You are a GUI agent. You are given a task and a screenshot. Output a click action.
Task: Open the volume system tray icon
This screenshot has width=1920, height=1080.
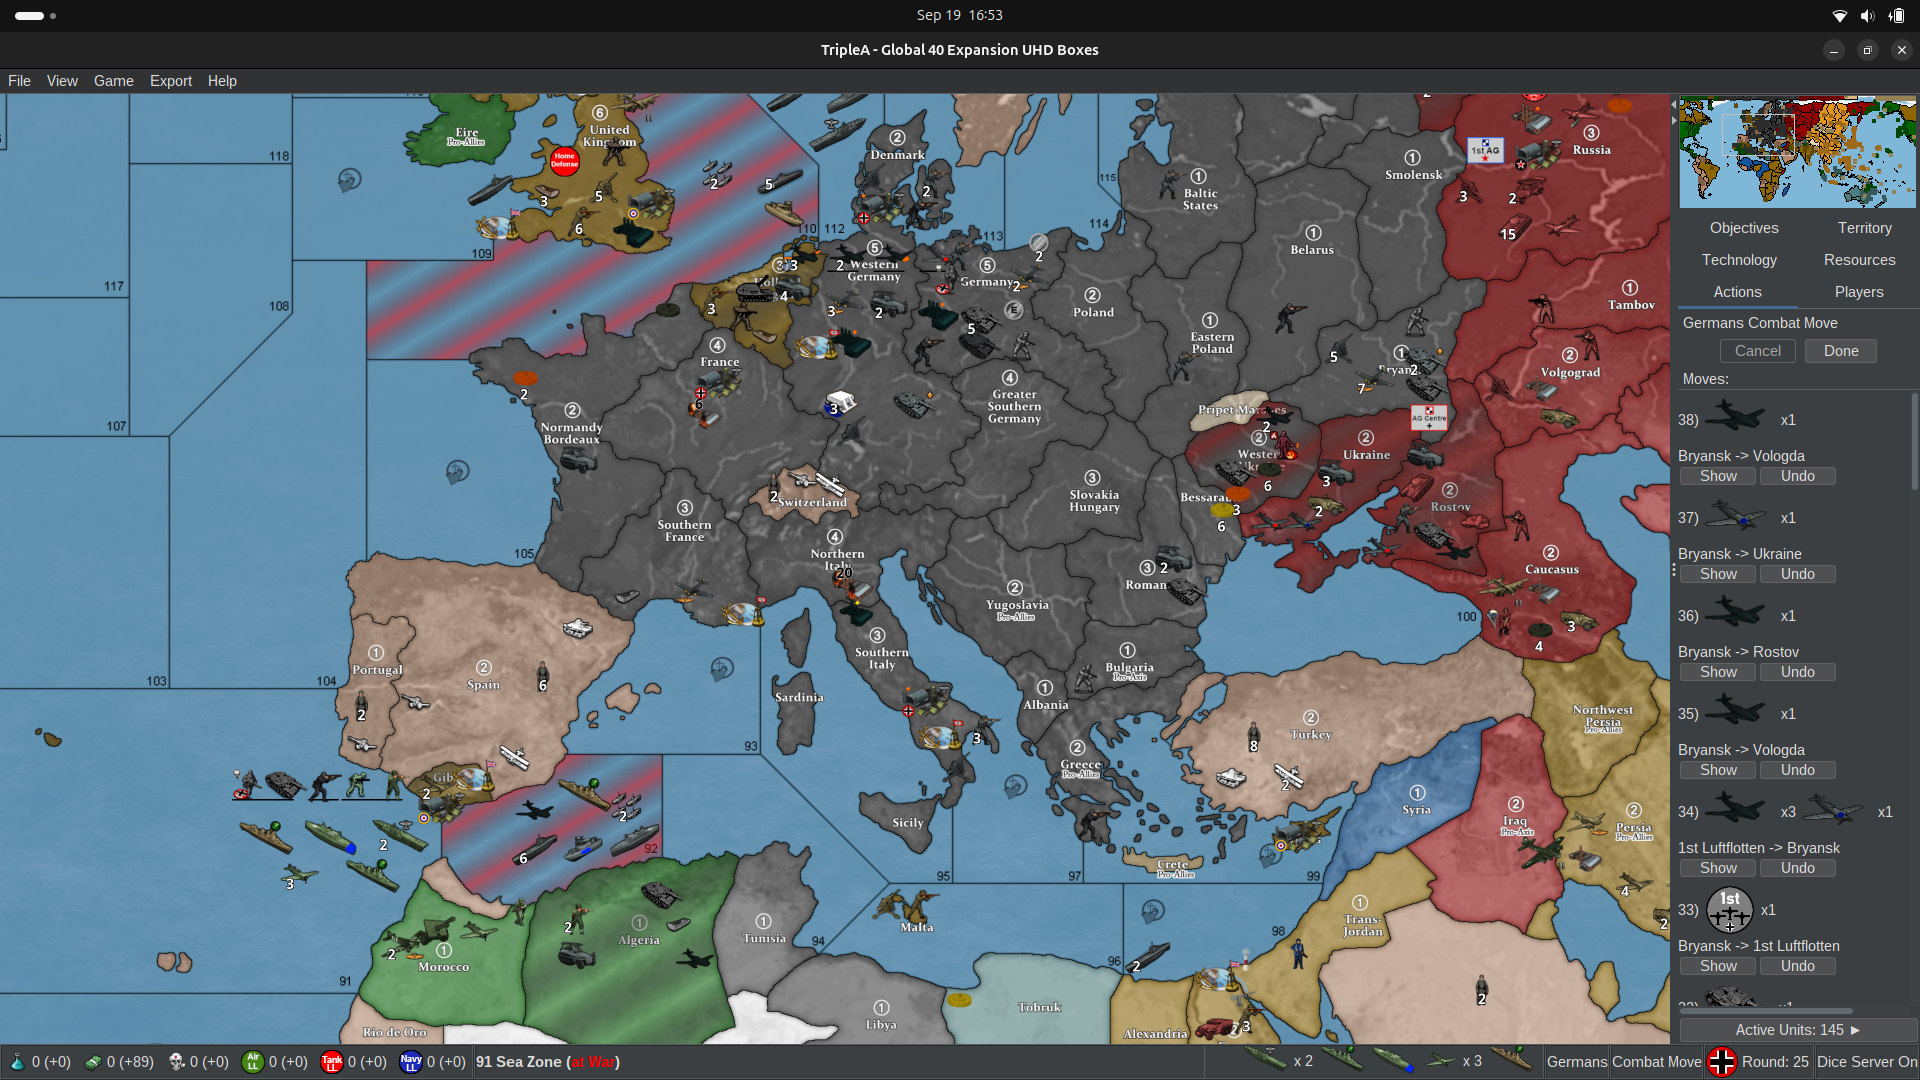(1867, 15)
